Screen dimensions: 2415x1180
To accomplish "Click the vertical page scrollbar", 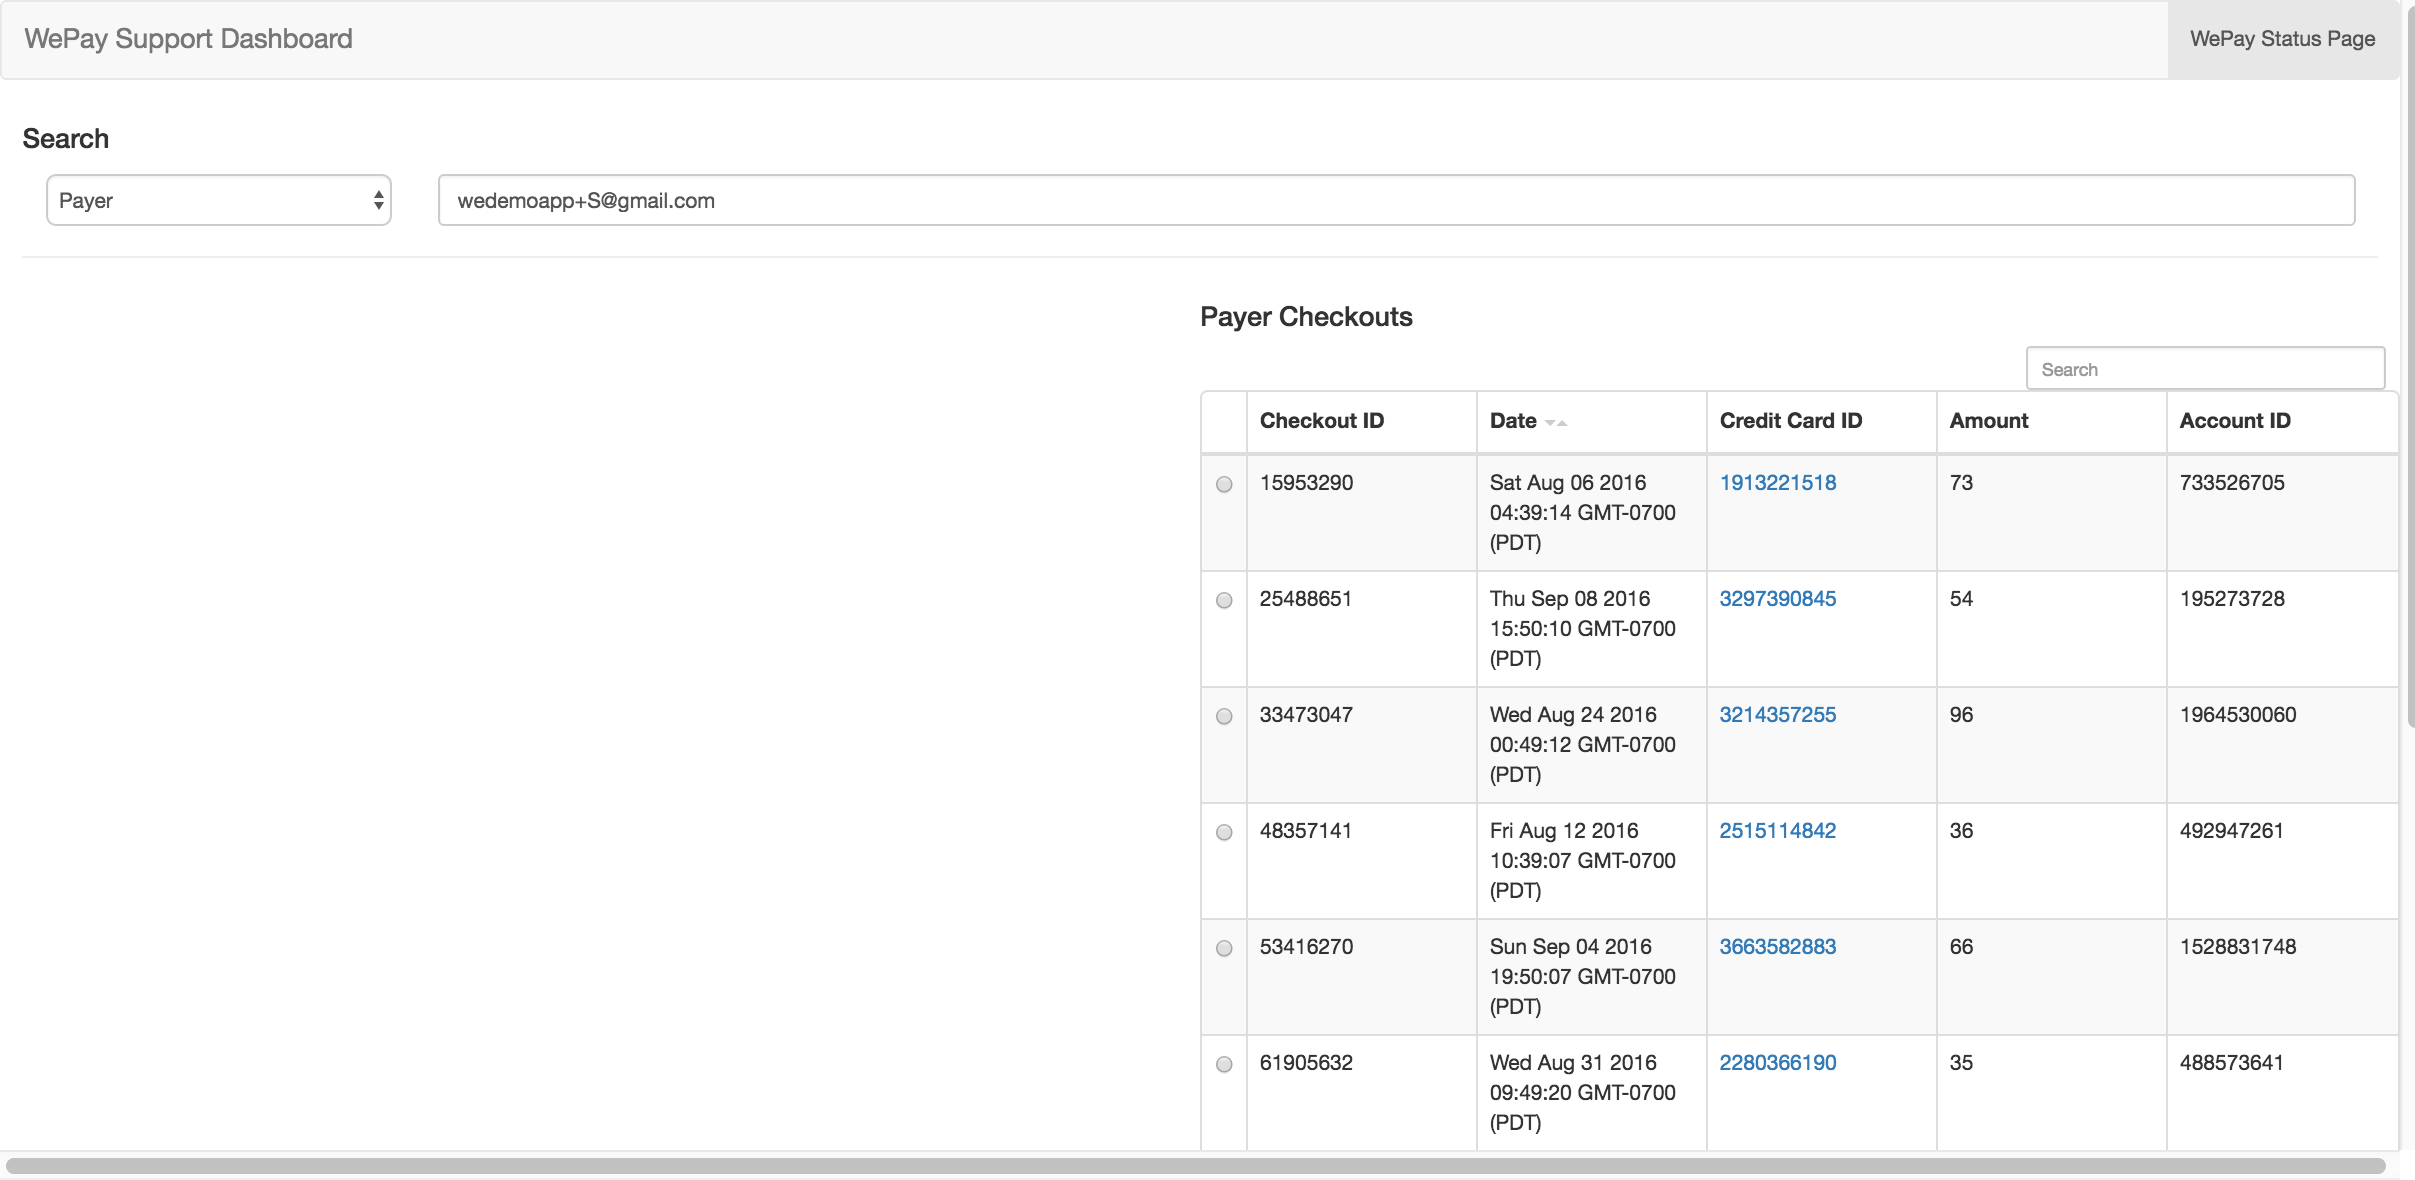I will coord(2410,367).
